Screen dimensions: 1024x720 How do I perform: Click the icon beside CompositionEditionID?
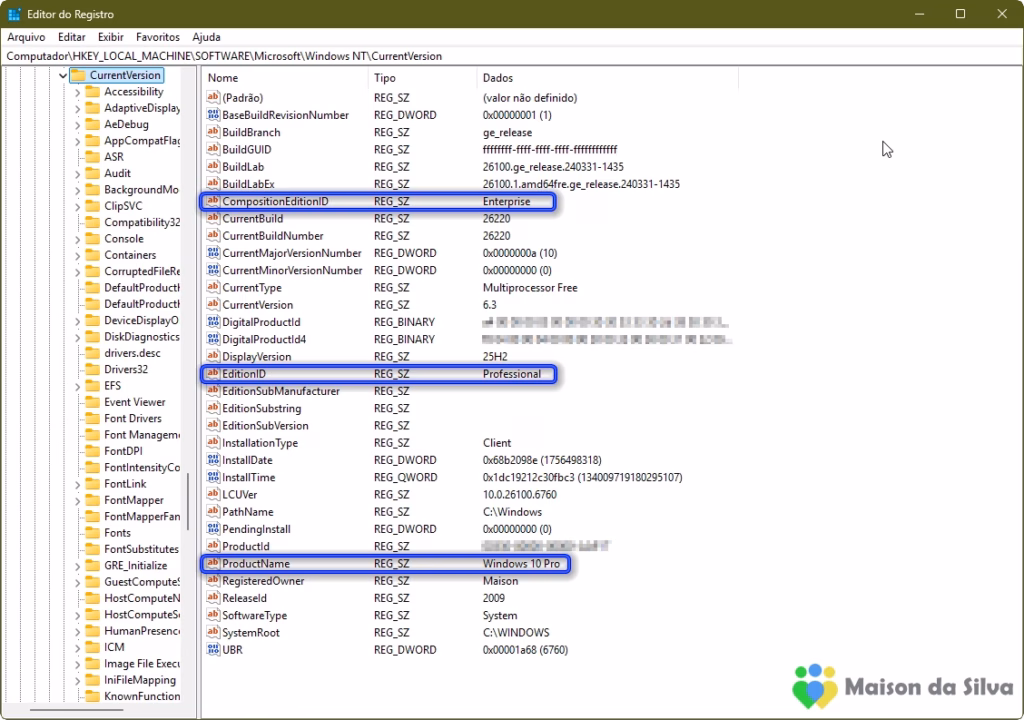[x=212, y=202]
